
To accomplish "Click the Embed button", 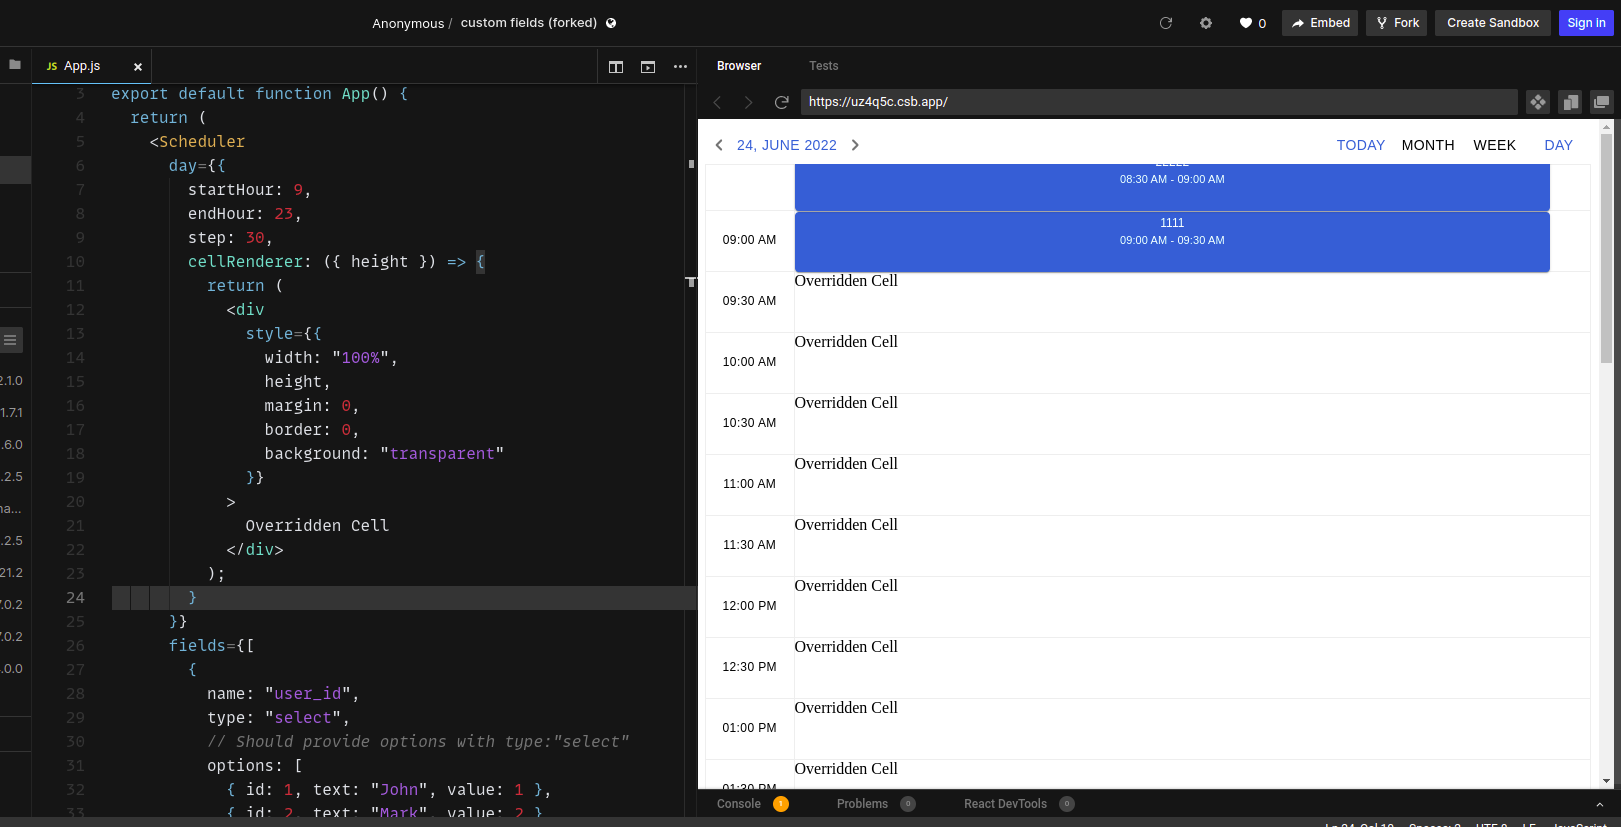I will (1320, 23).
